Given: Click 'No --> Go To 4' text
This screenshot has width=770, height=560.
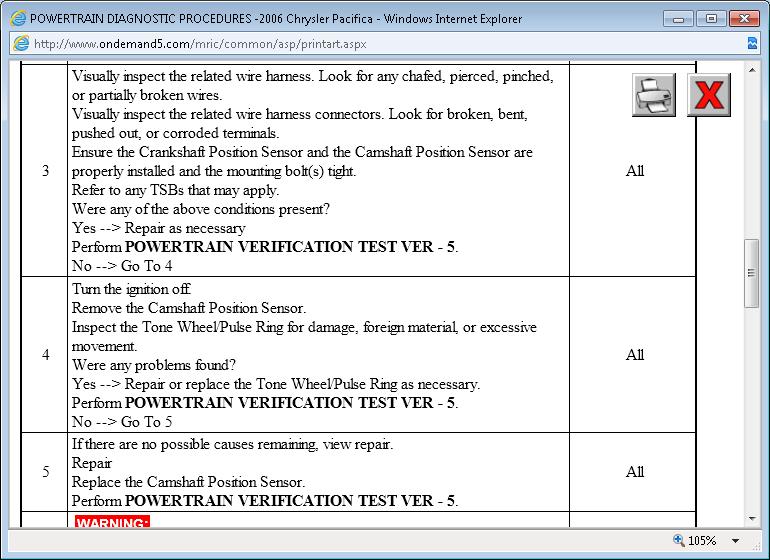Looking at the screenshot, I should [x=122, y=266].
